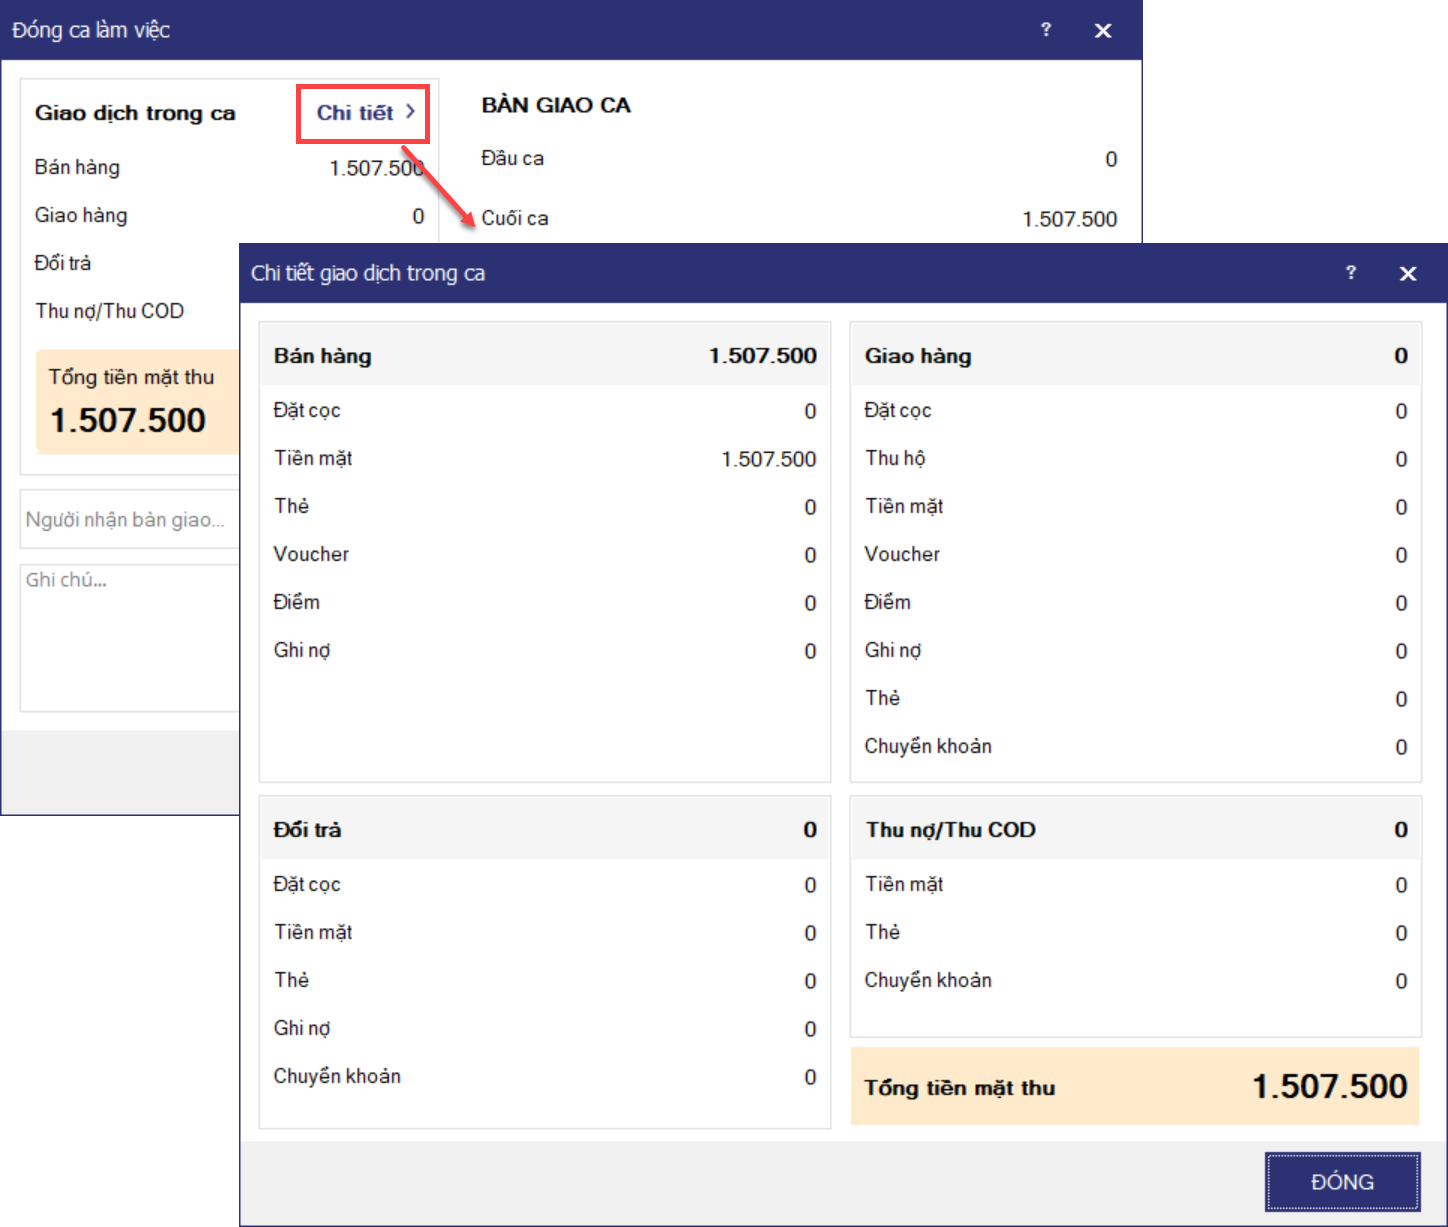Click Chuyển khoản row under Đổi trả section
The width and height of the screenshot is (1448, 1227).
click(545, 1077)
